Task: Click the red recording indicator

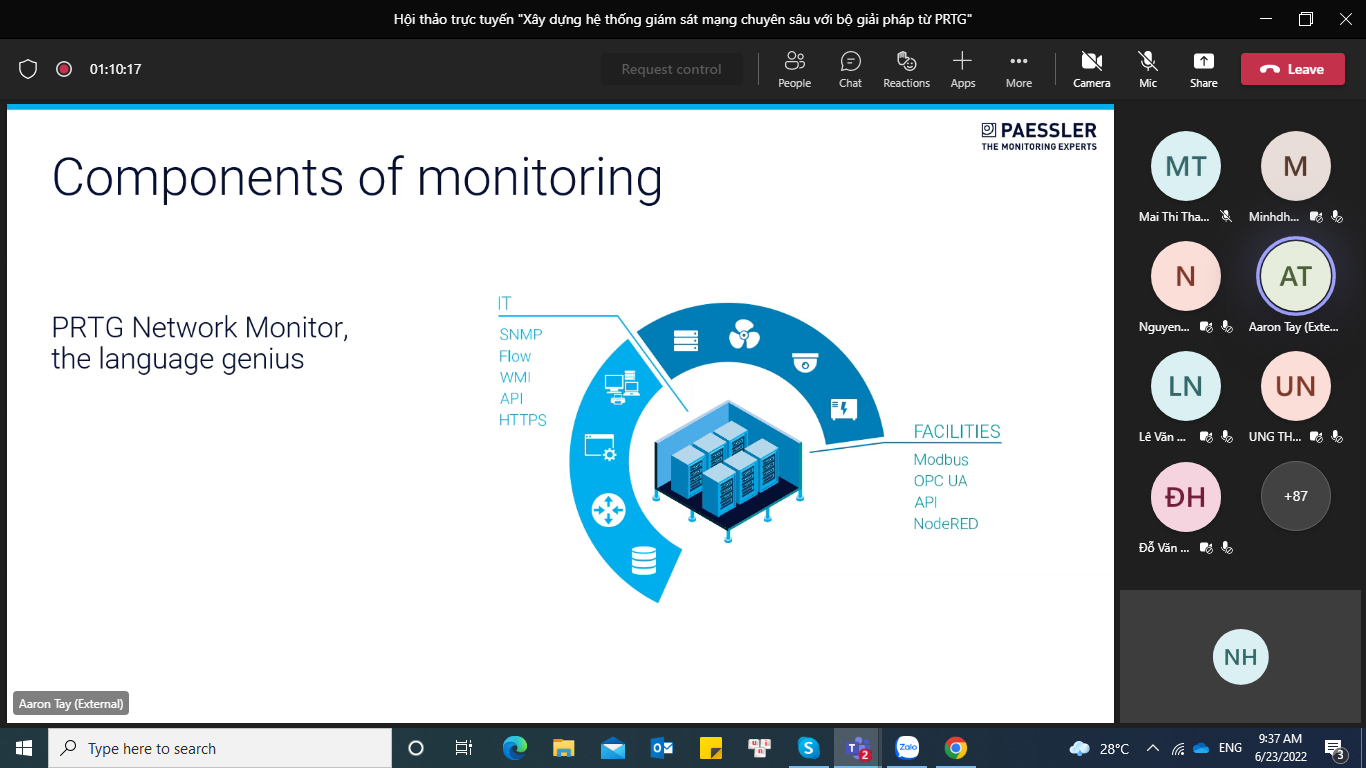Action: [64, 69]
